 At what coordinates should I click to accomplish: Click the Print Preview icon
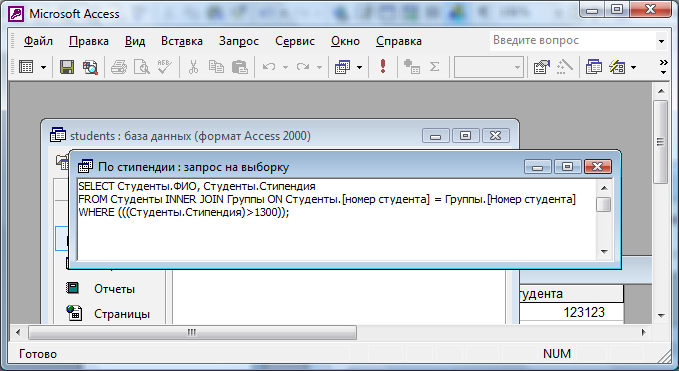click(x=142, y=67)
